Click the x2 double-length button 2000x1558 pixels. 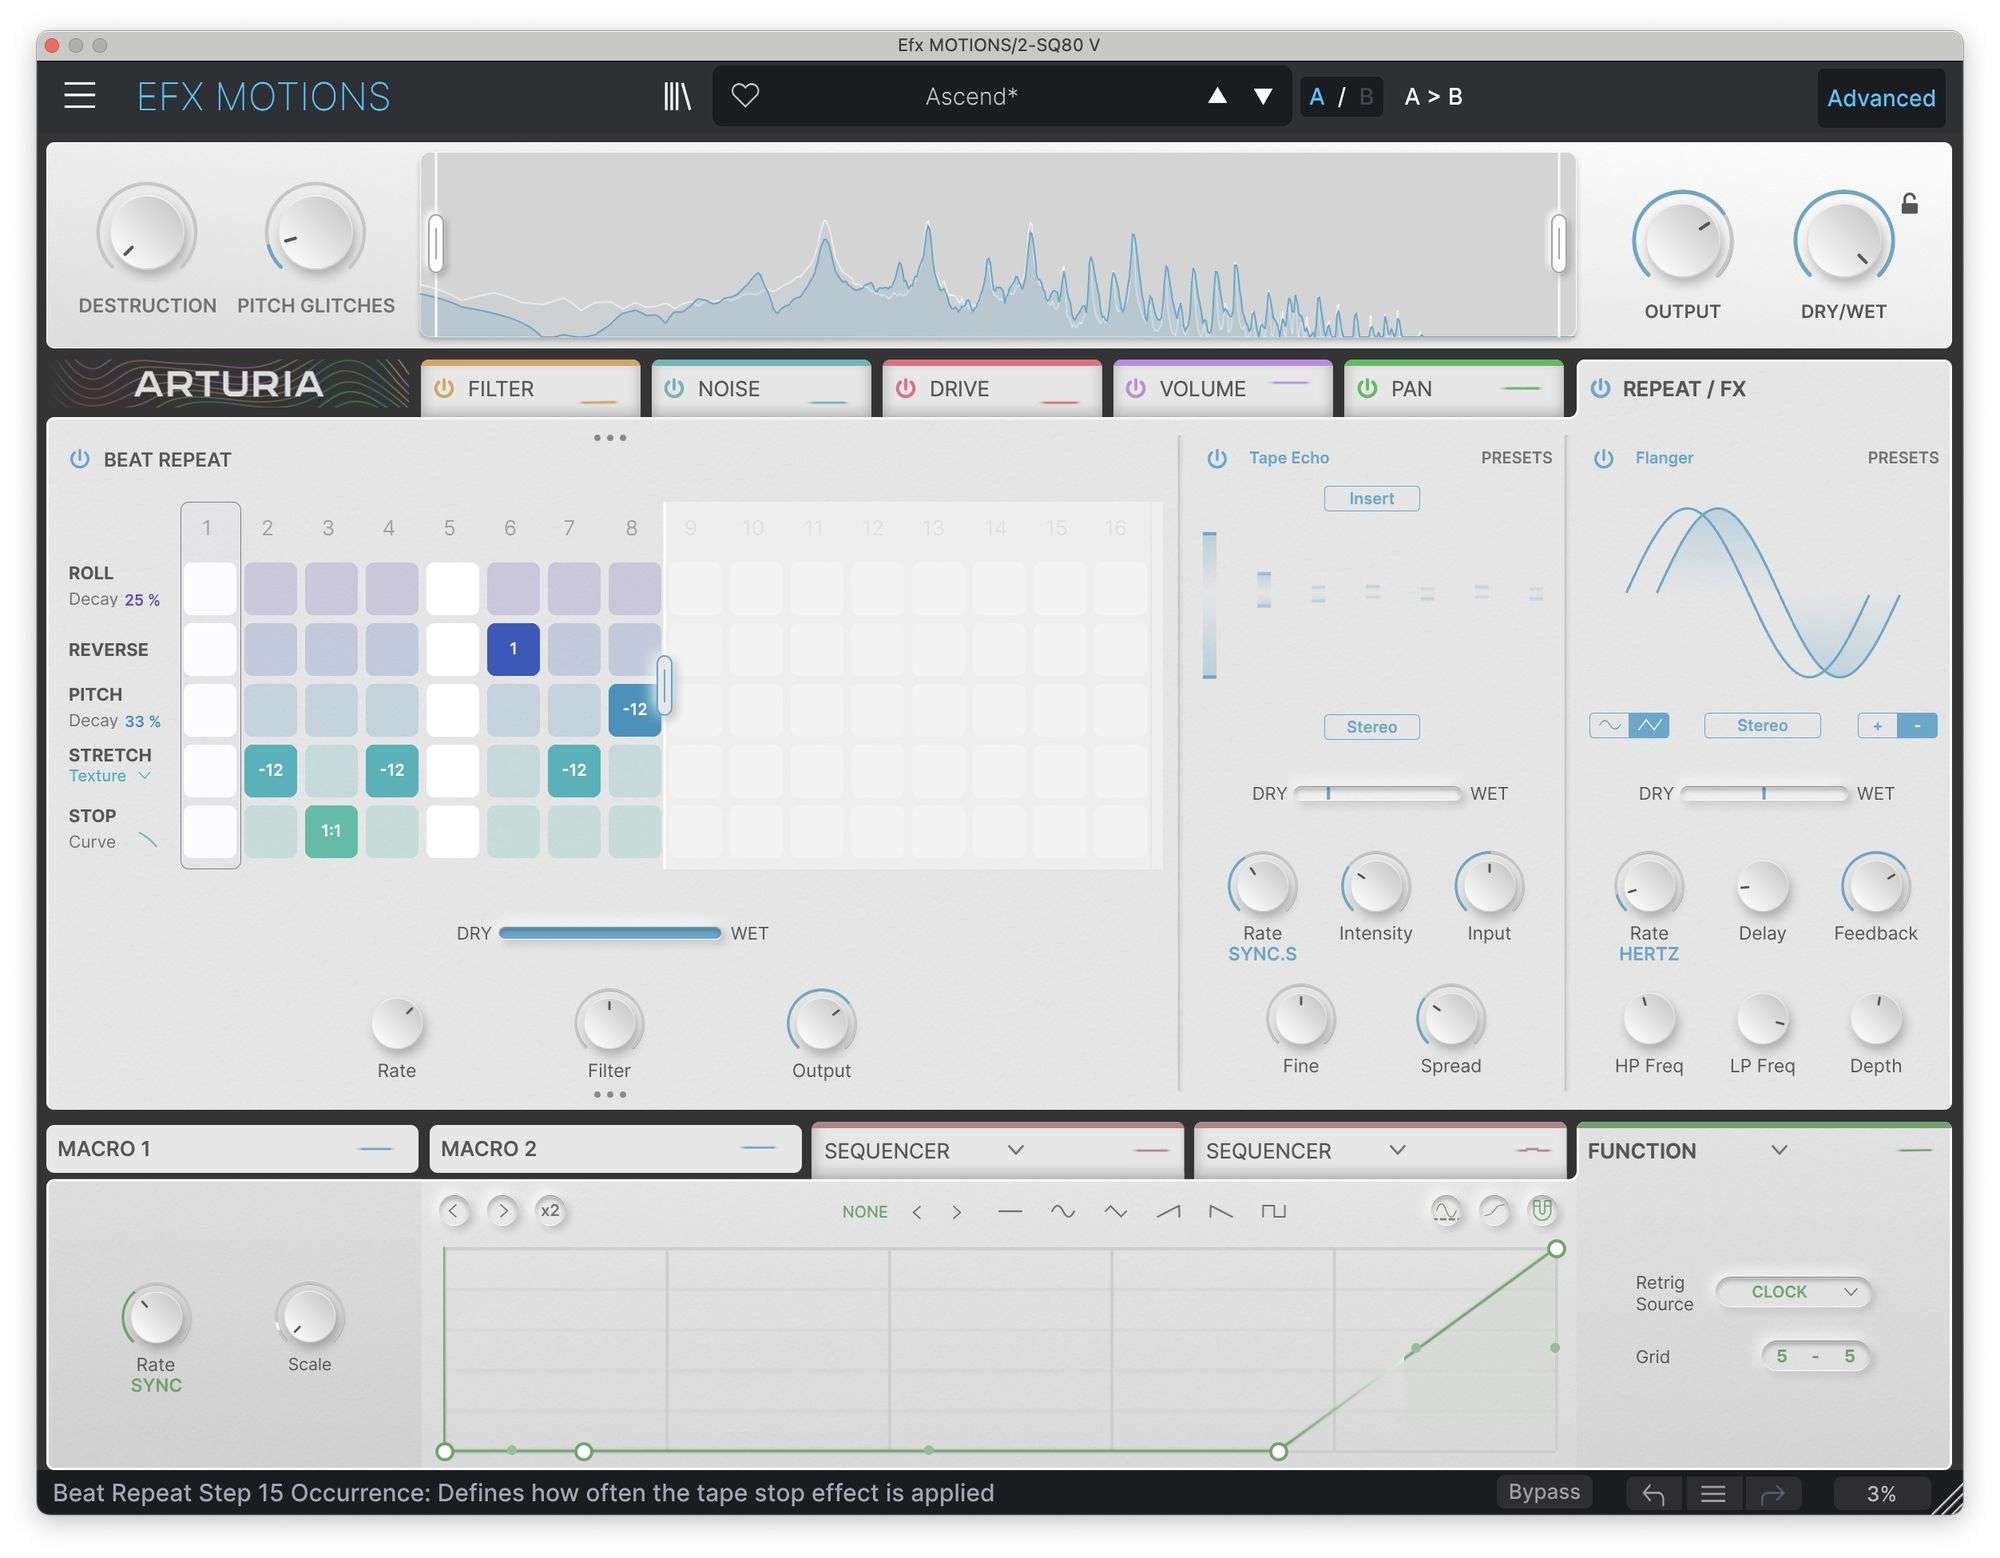coord(550,1211)
